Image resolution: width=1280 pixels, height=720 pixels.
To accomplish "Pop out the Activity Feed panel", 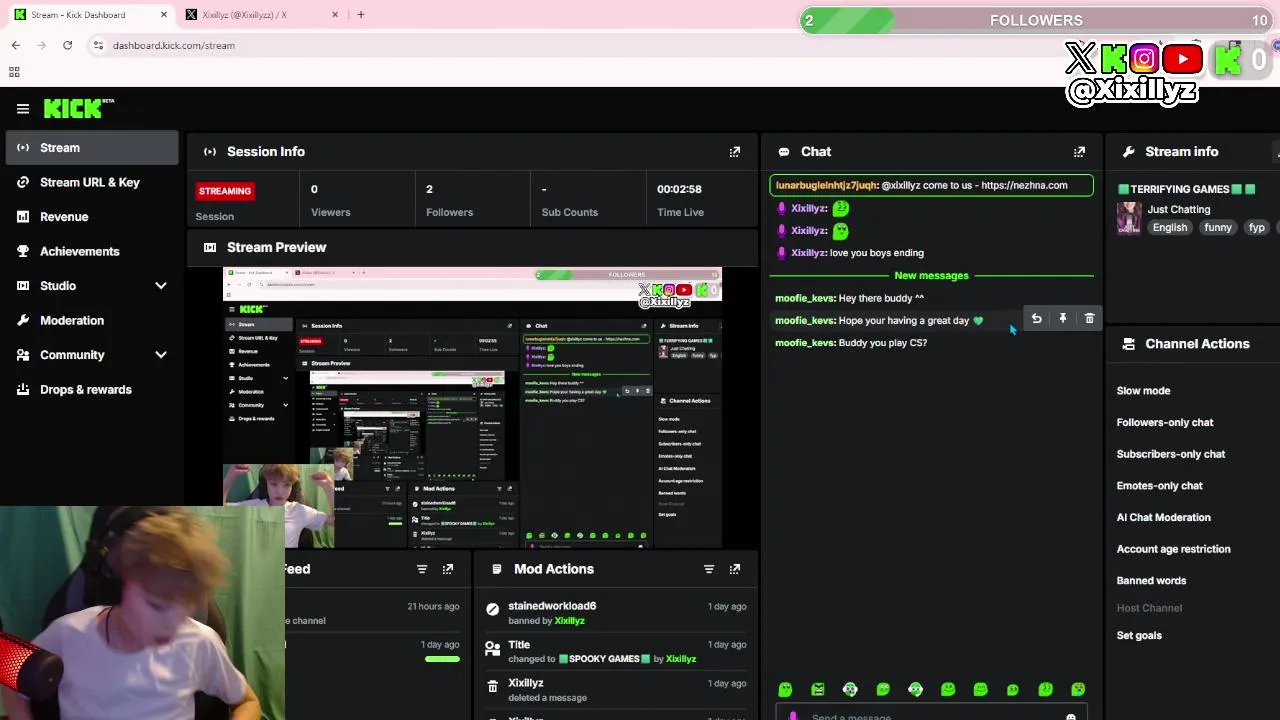I will click(x=448, y=569).
